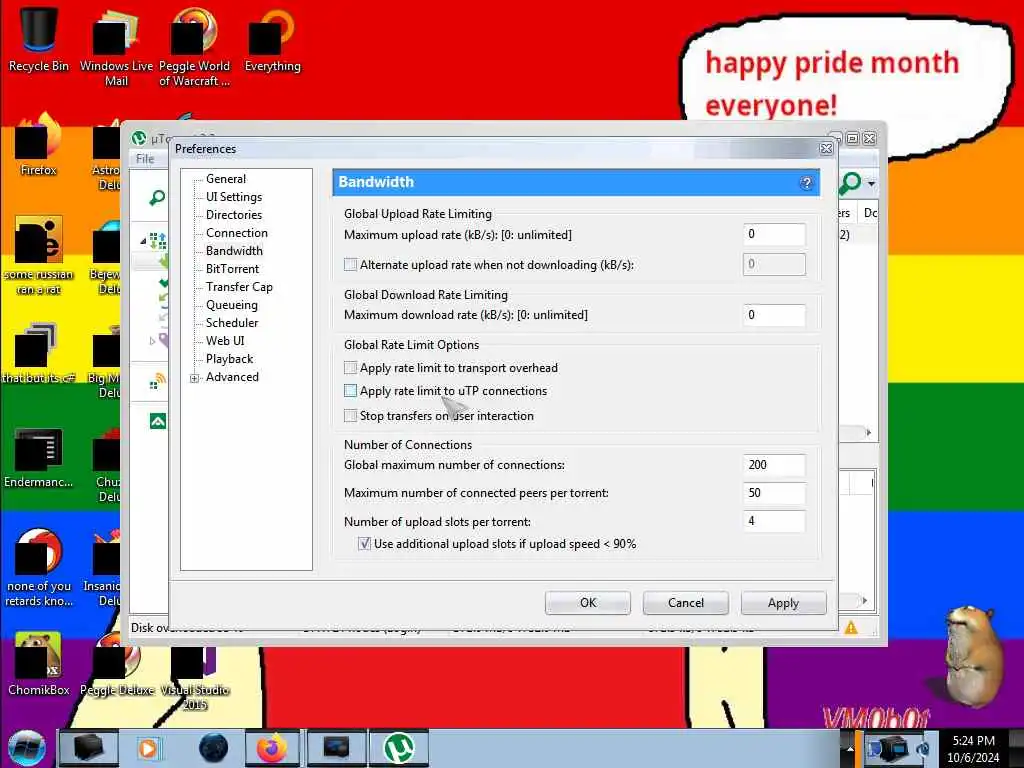This screenshot has height=768, width=1024.
Task: Click upload slots per torrent field
Action: pyautogui.click(x=774, y=521)
